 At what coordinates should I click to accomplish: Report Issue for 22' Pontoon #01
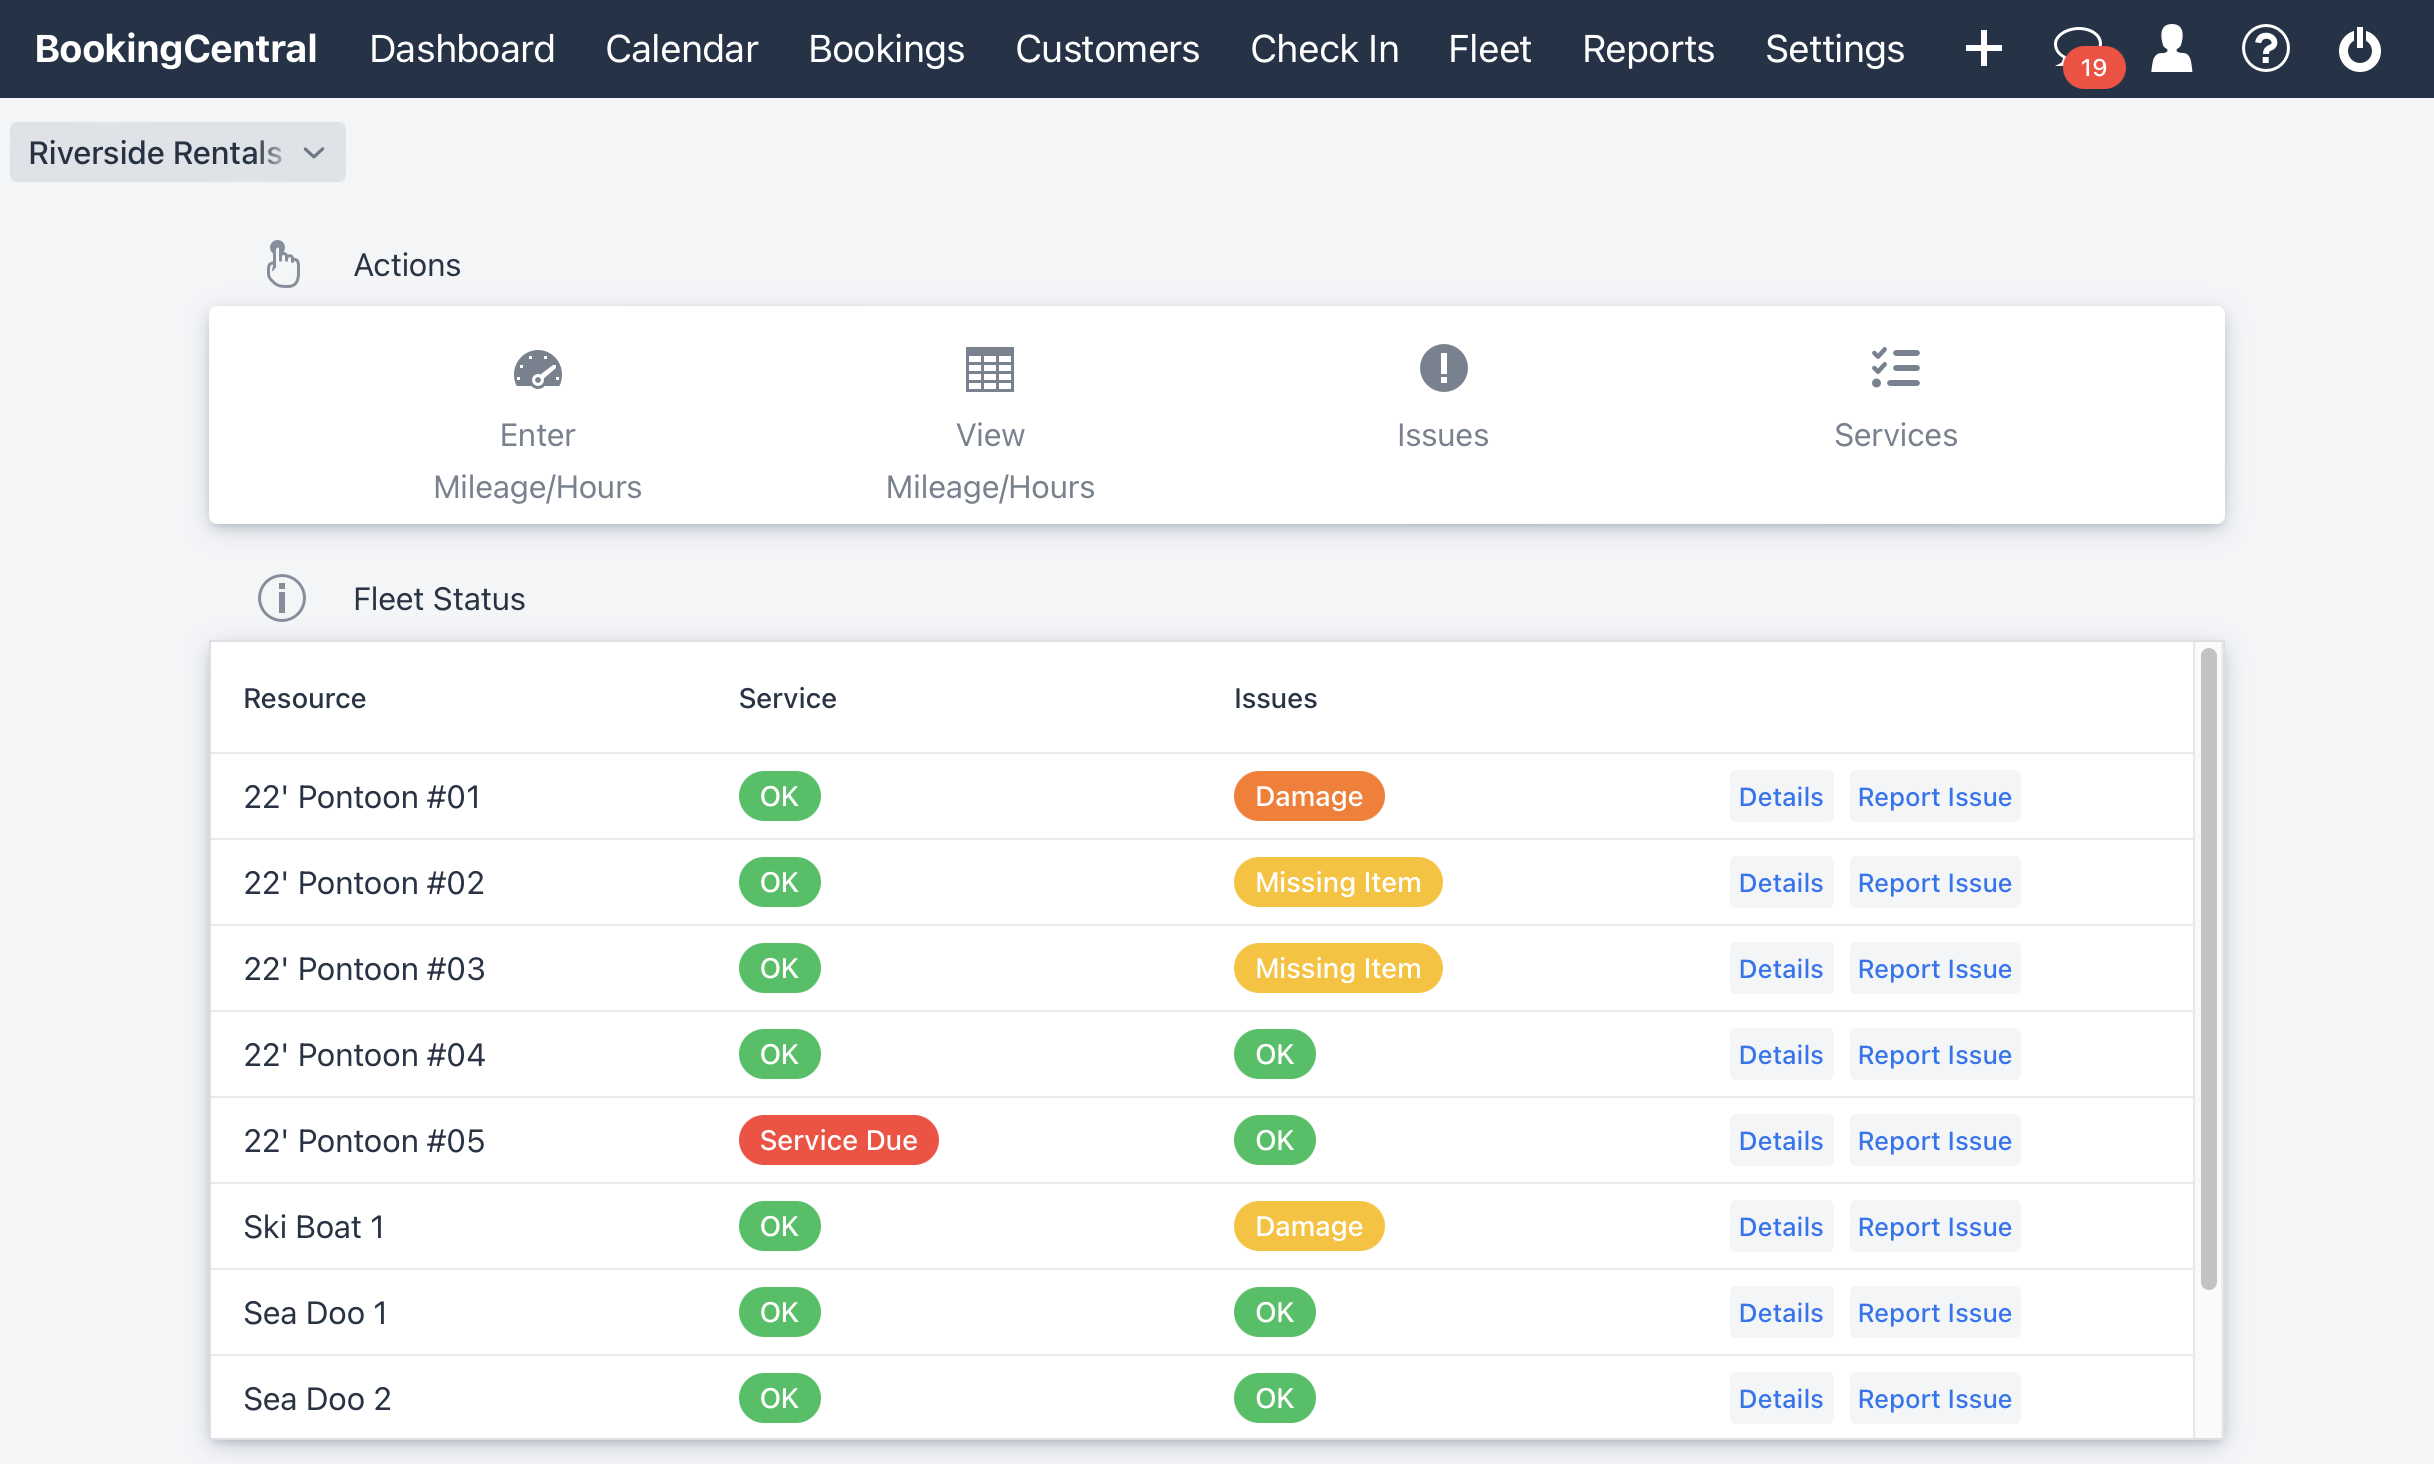click(x=1935, y=796)
